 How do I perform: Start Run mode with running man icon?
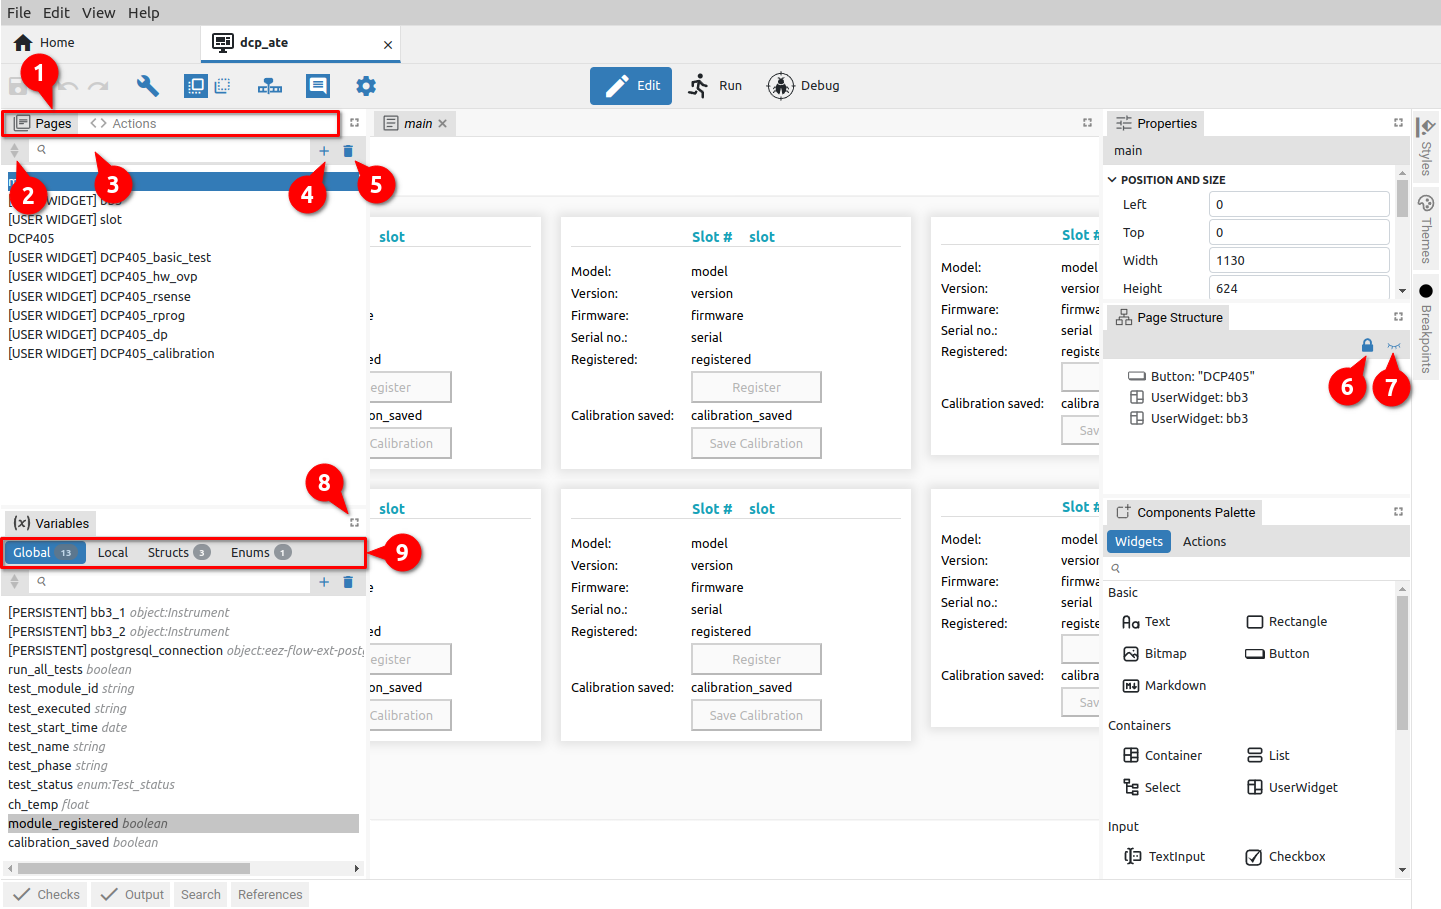(x=698, y=86)
